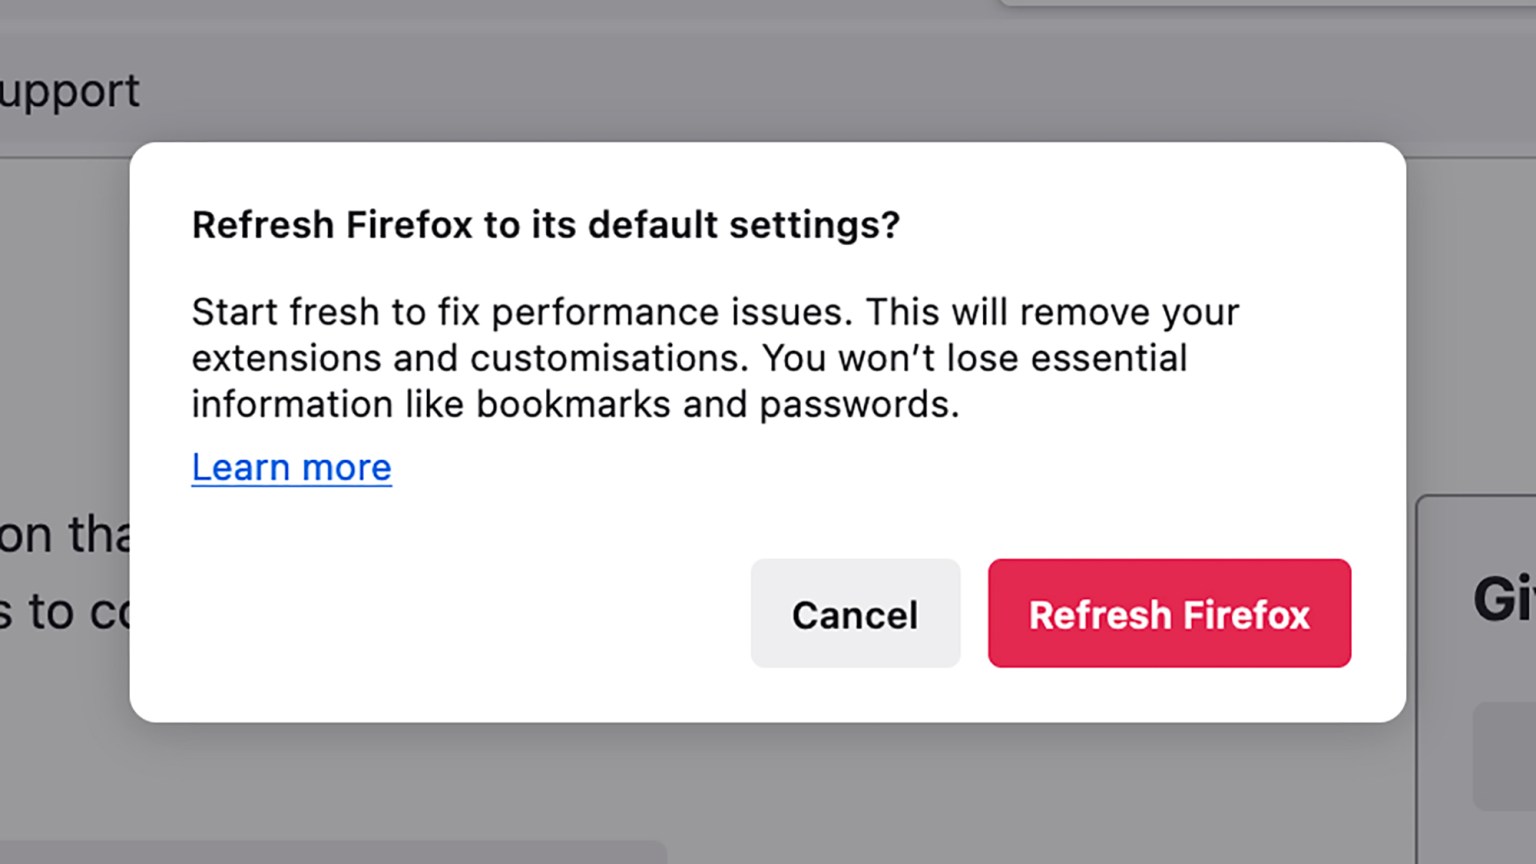1536x864 pixels.
Task: Click the dialog description paragraph
Action: tap(715, 358)
